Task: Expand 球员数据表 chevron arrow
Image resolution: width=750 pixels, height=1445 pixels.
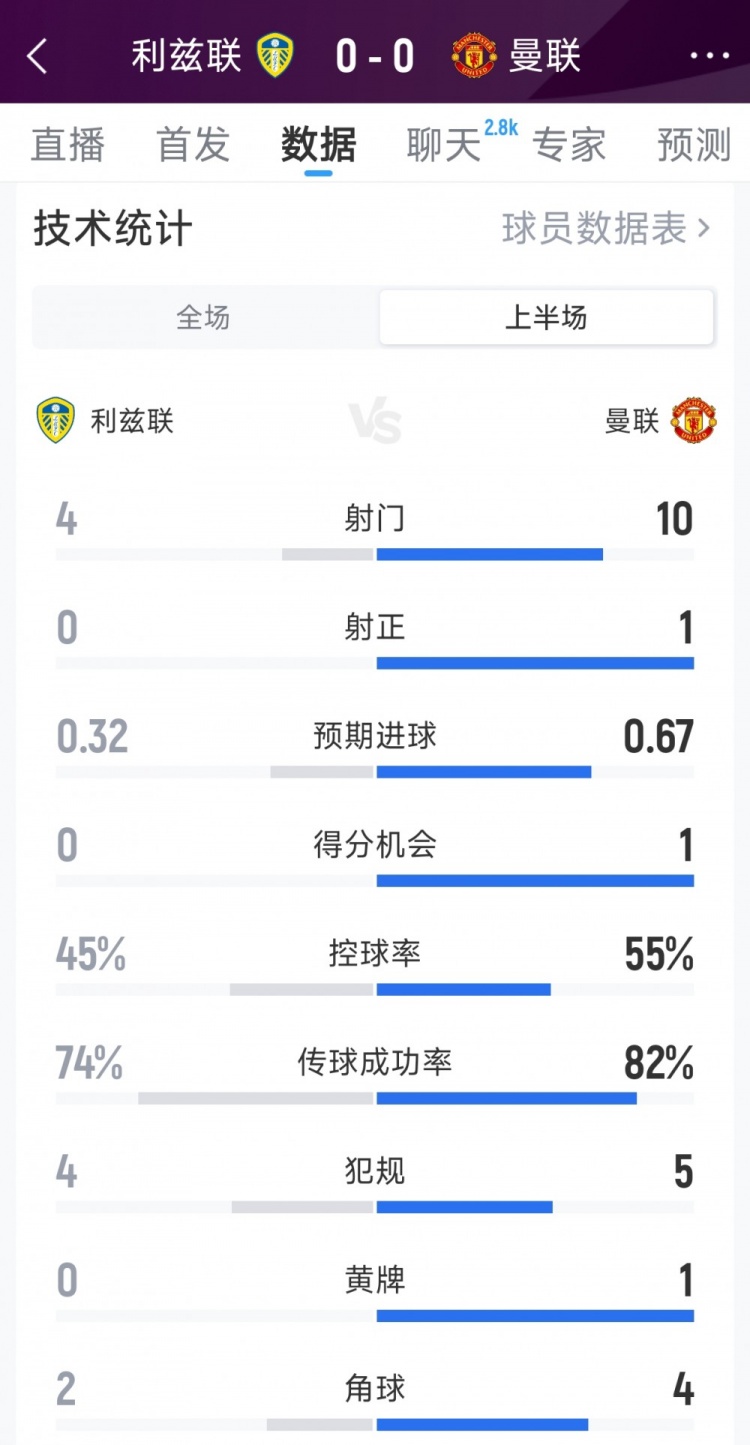Action: 704,229
